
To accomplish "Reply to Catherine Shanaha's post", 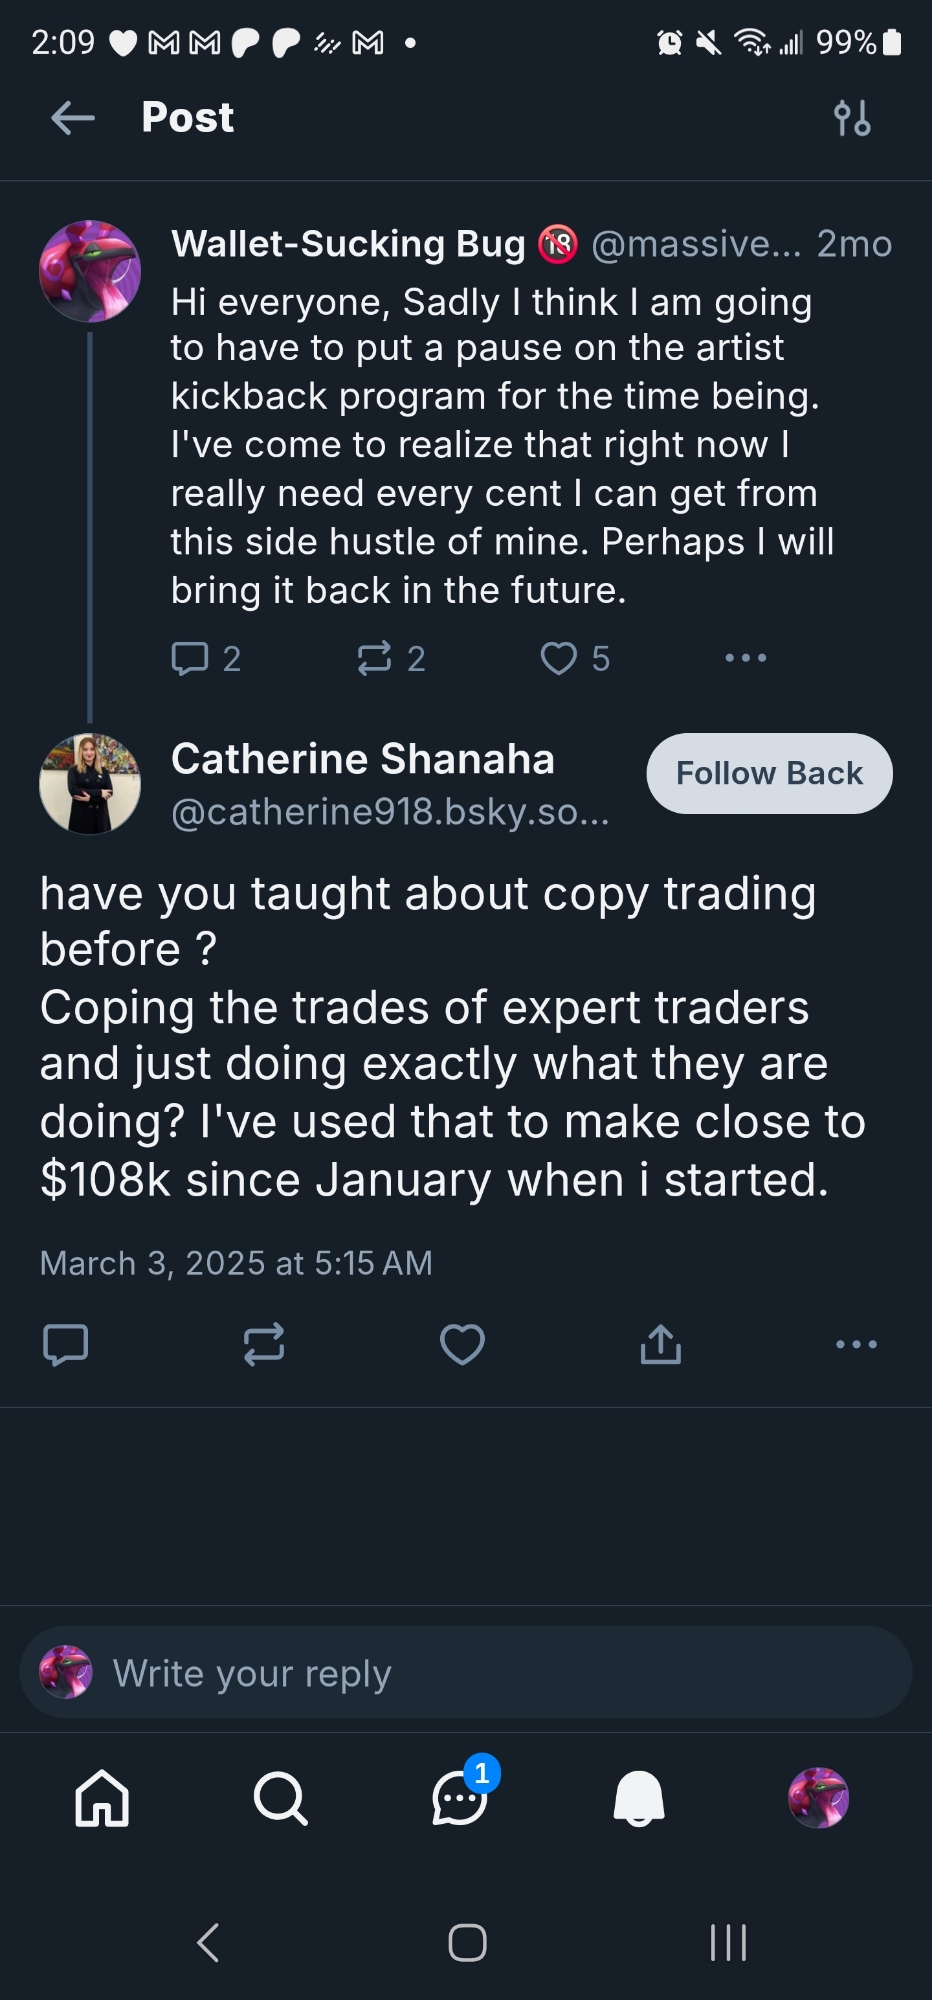I will pos(66,1344).
